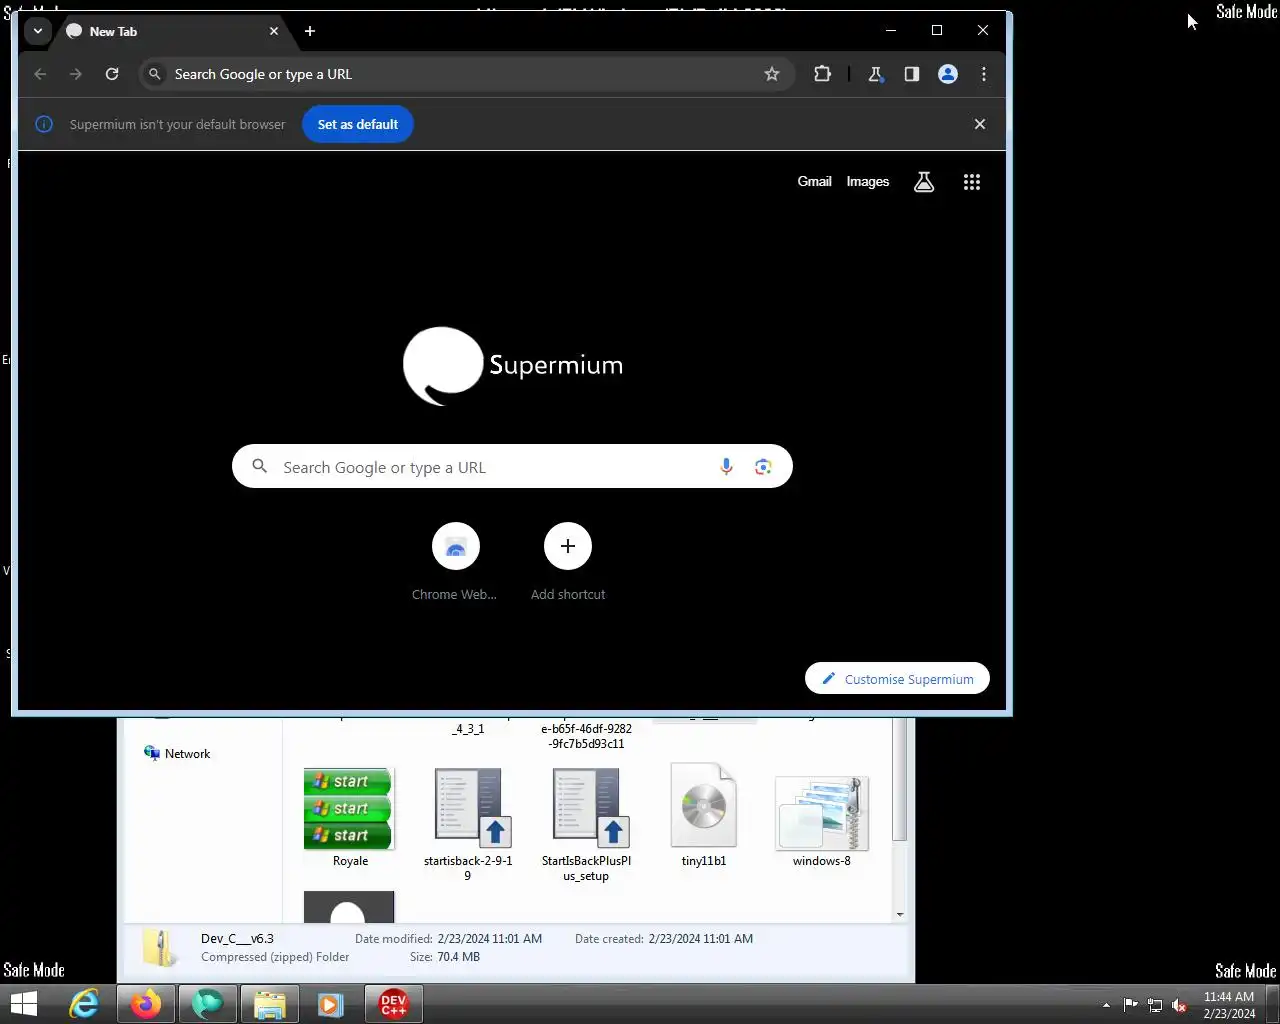
Task: Select StartIsBackPlusPlus_setup file
Action: pos(586,824)
